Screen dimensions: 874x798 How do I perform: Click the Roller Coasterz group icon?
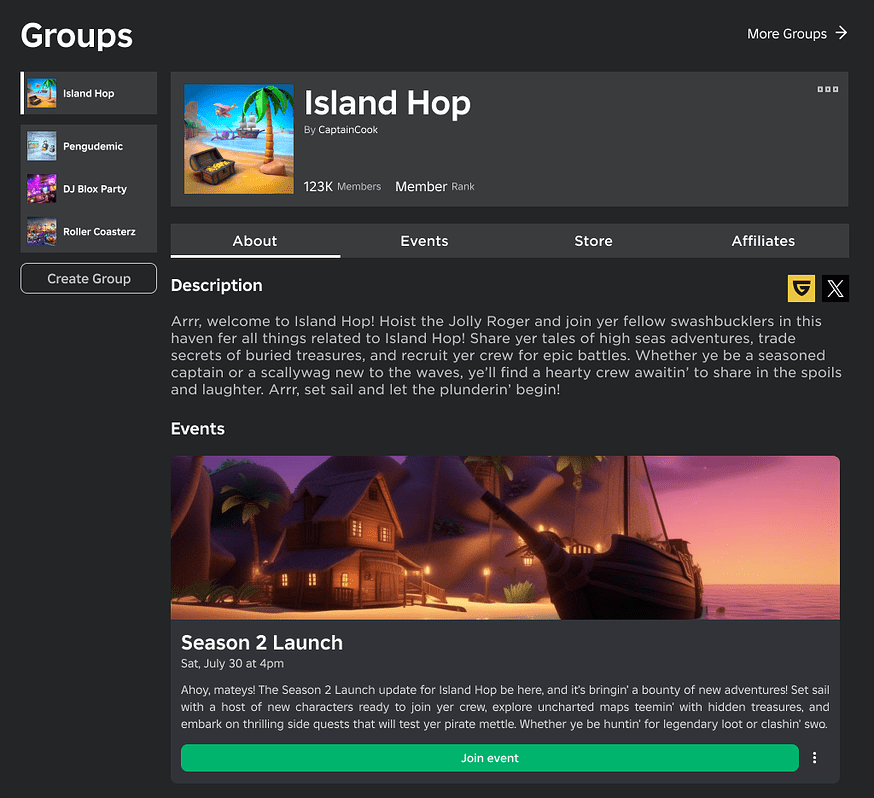[41, 231]
